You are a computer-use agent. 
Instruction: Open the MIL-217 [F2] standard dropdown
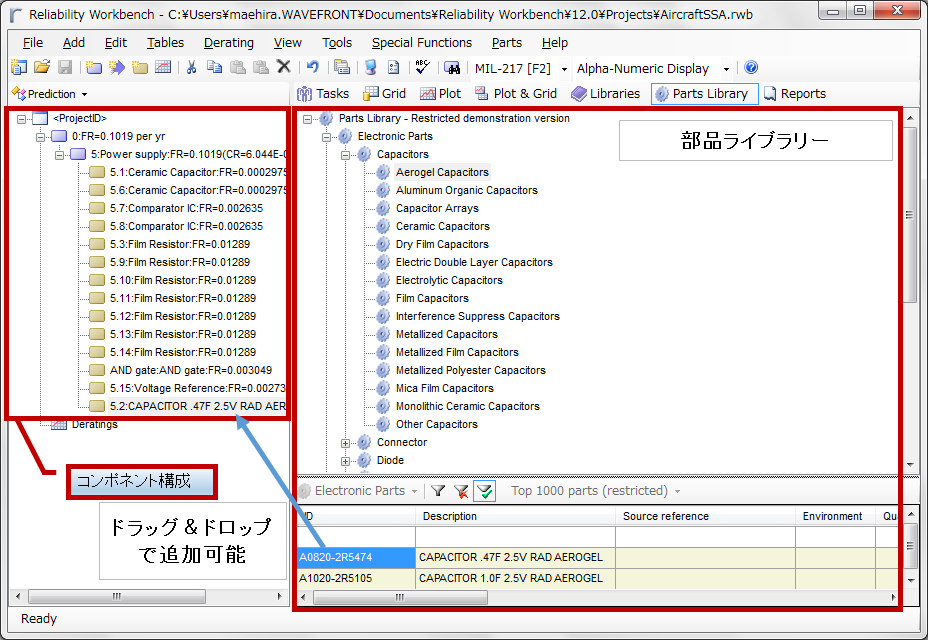tap(564, 69)
